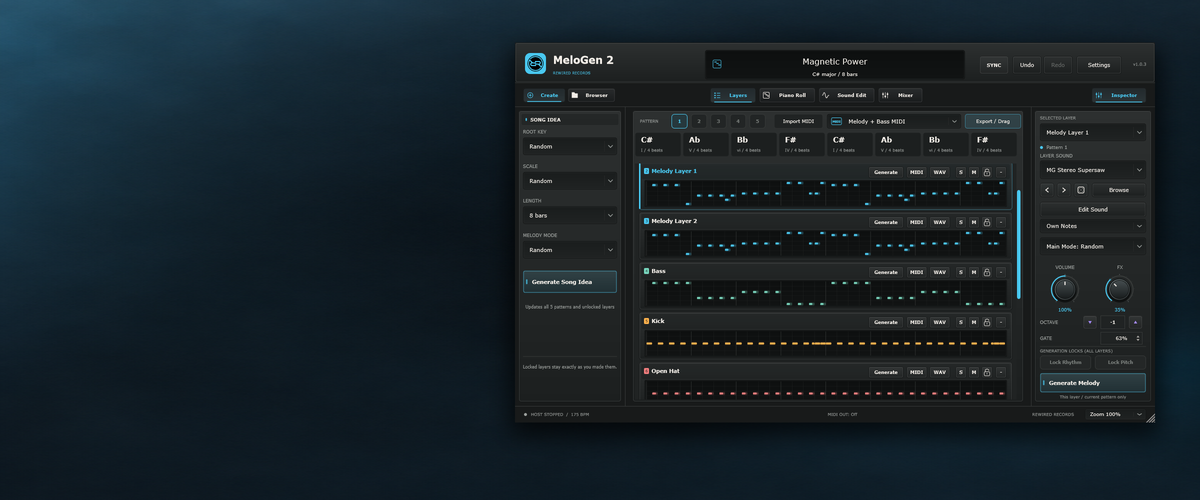Switch to the Browser tab
The width and height of the screenshot is (1200, 500).
point(591,95)
